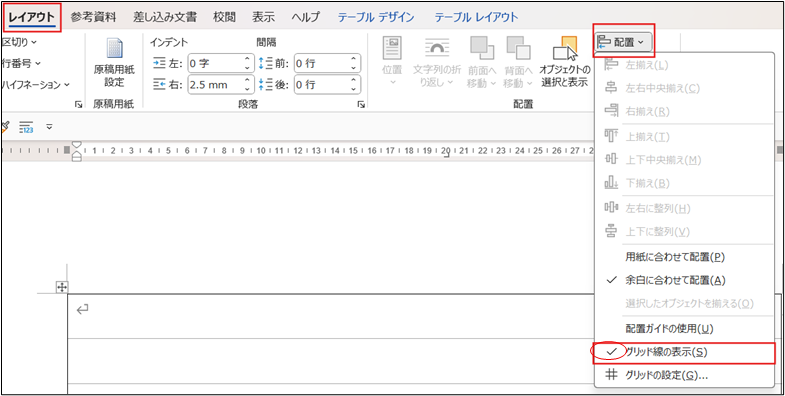Open the 段落 dialog launcher

pos(360,104)
